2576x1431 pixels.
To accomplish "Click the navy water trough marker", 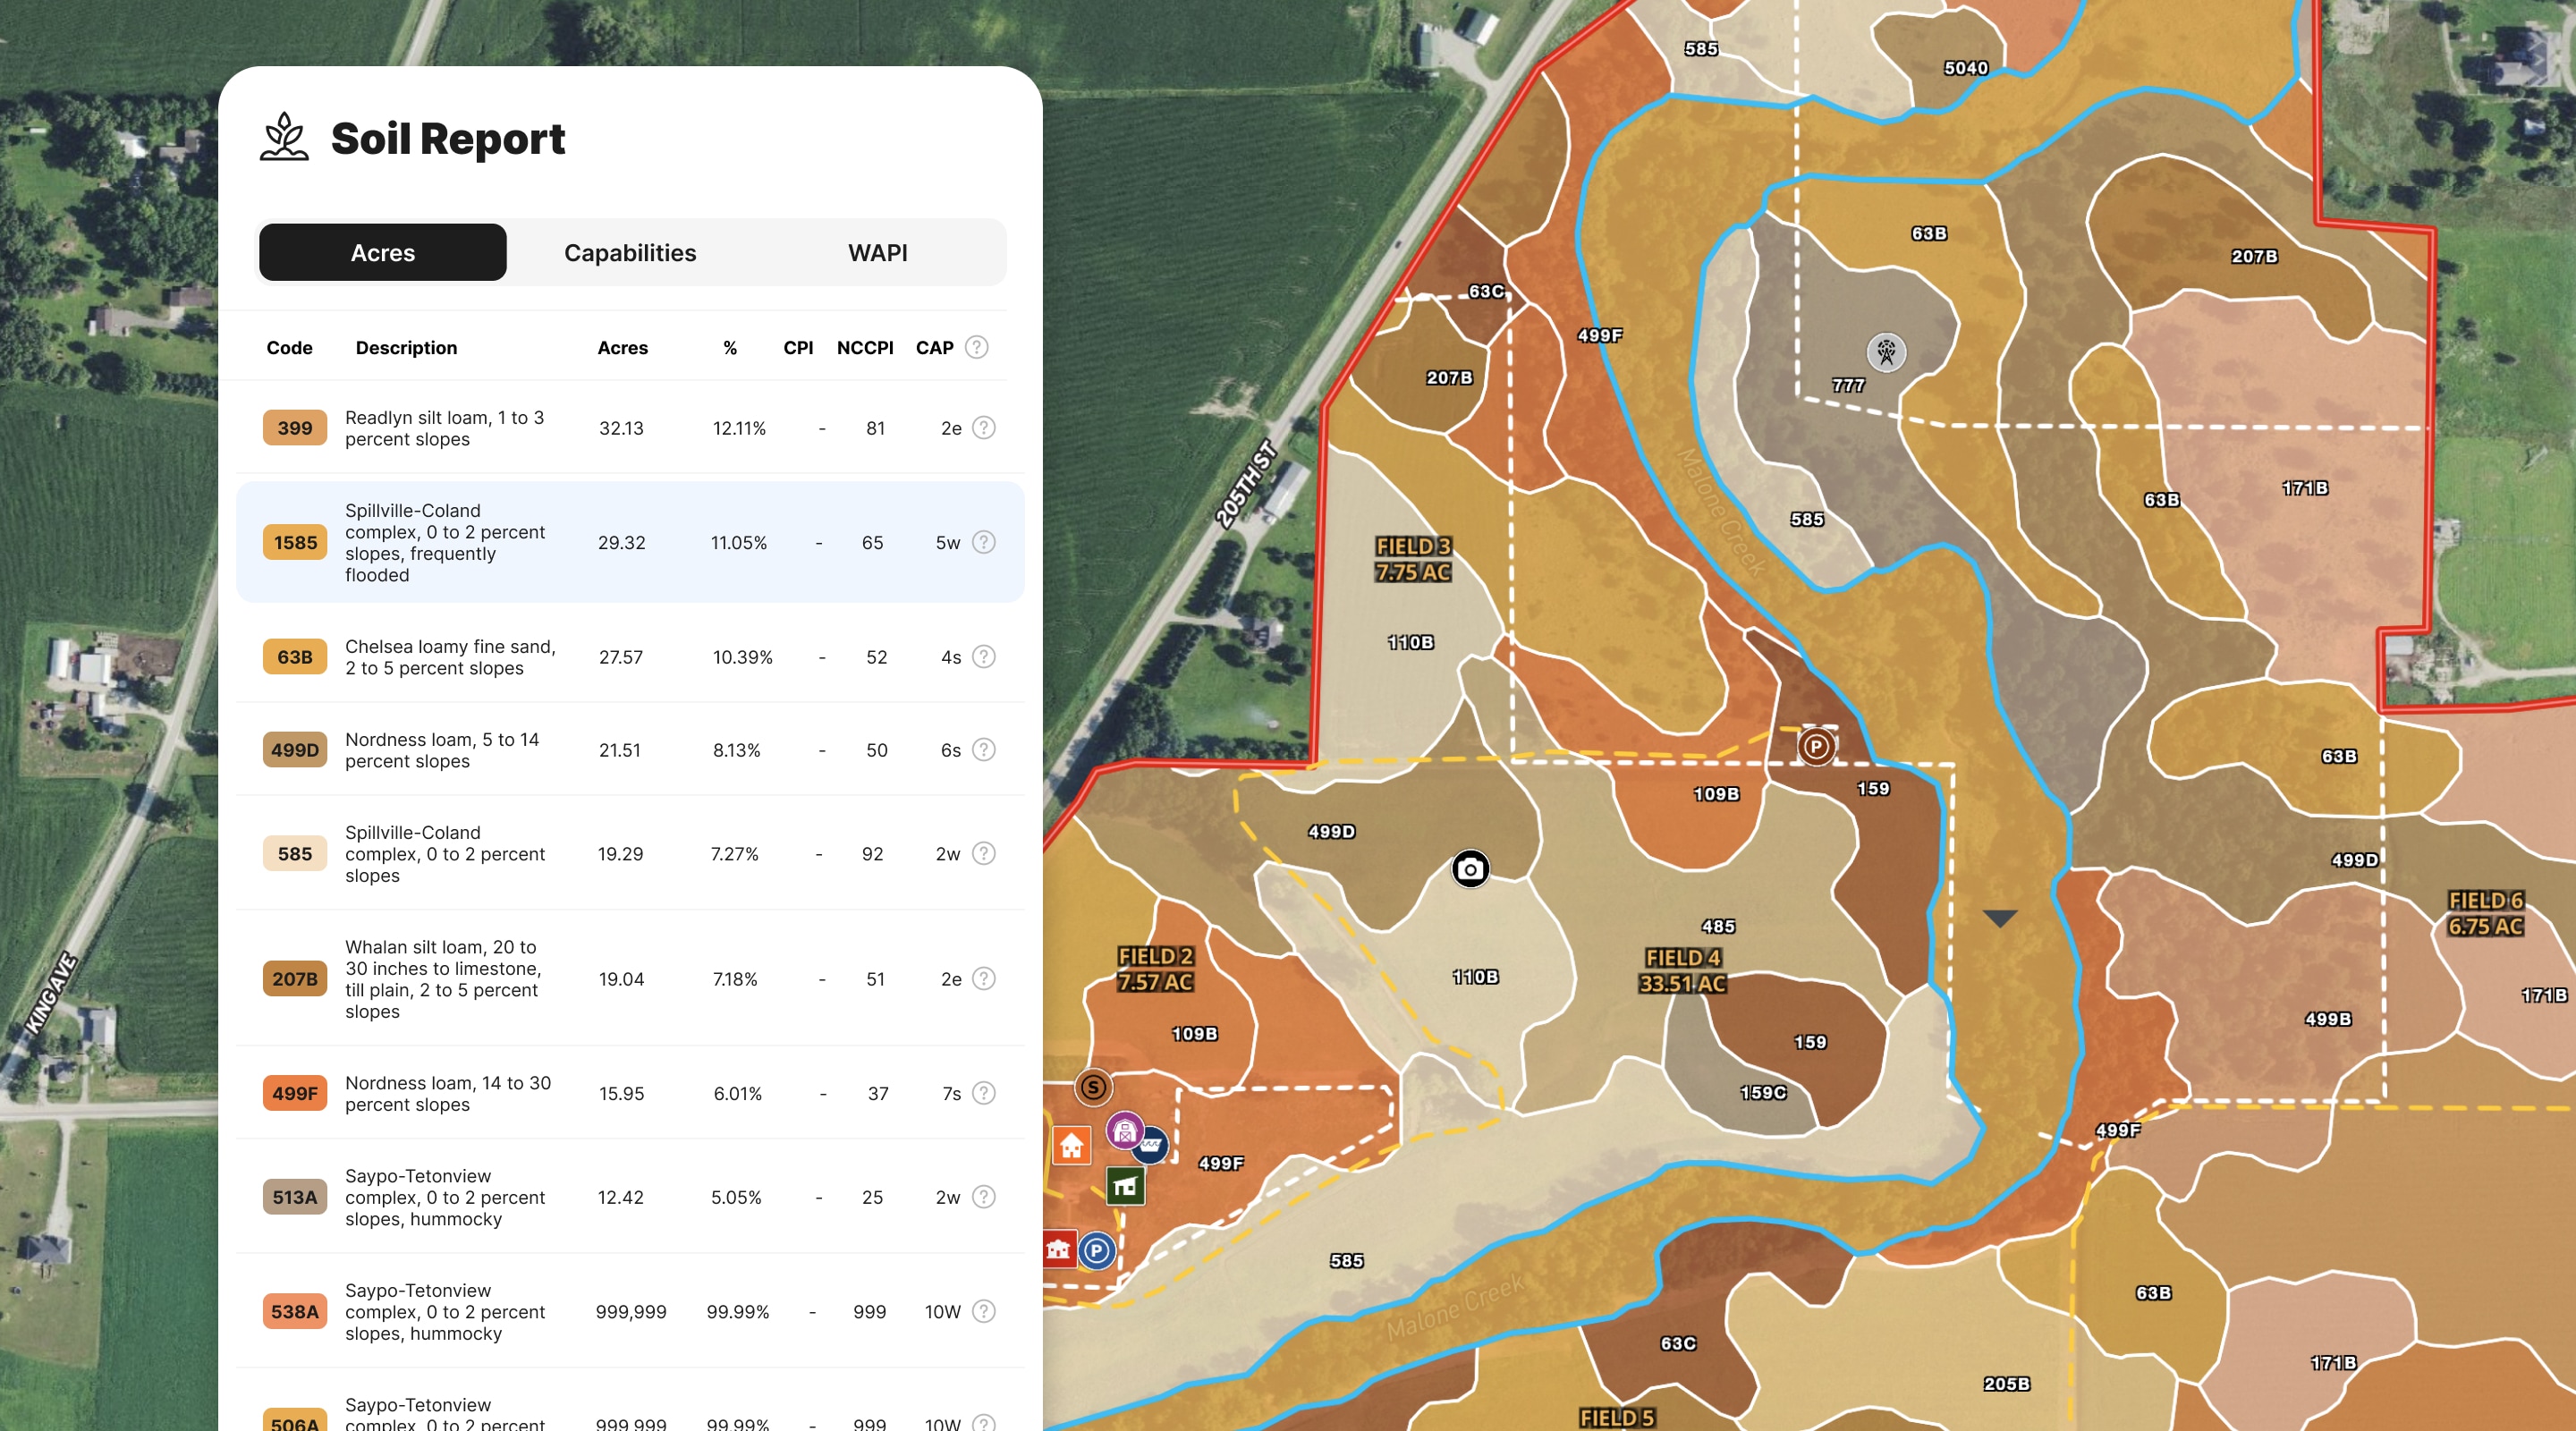I will [1151, 1146].
